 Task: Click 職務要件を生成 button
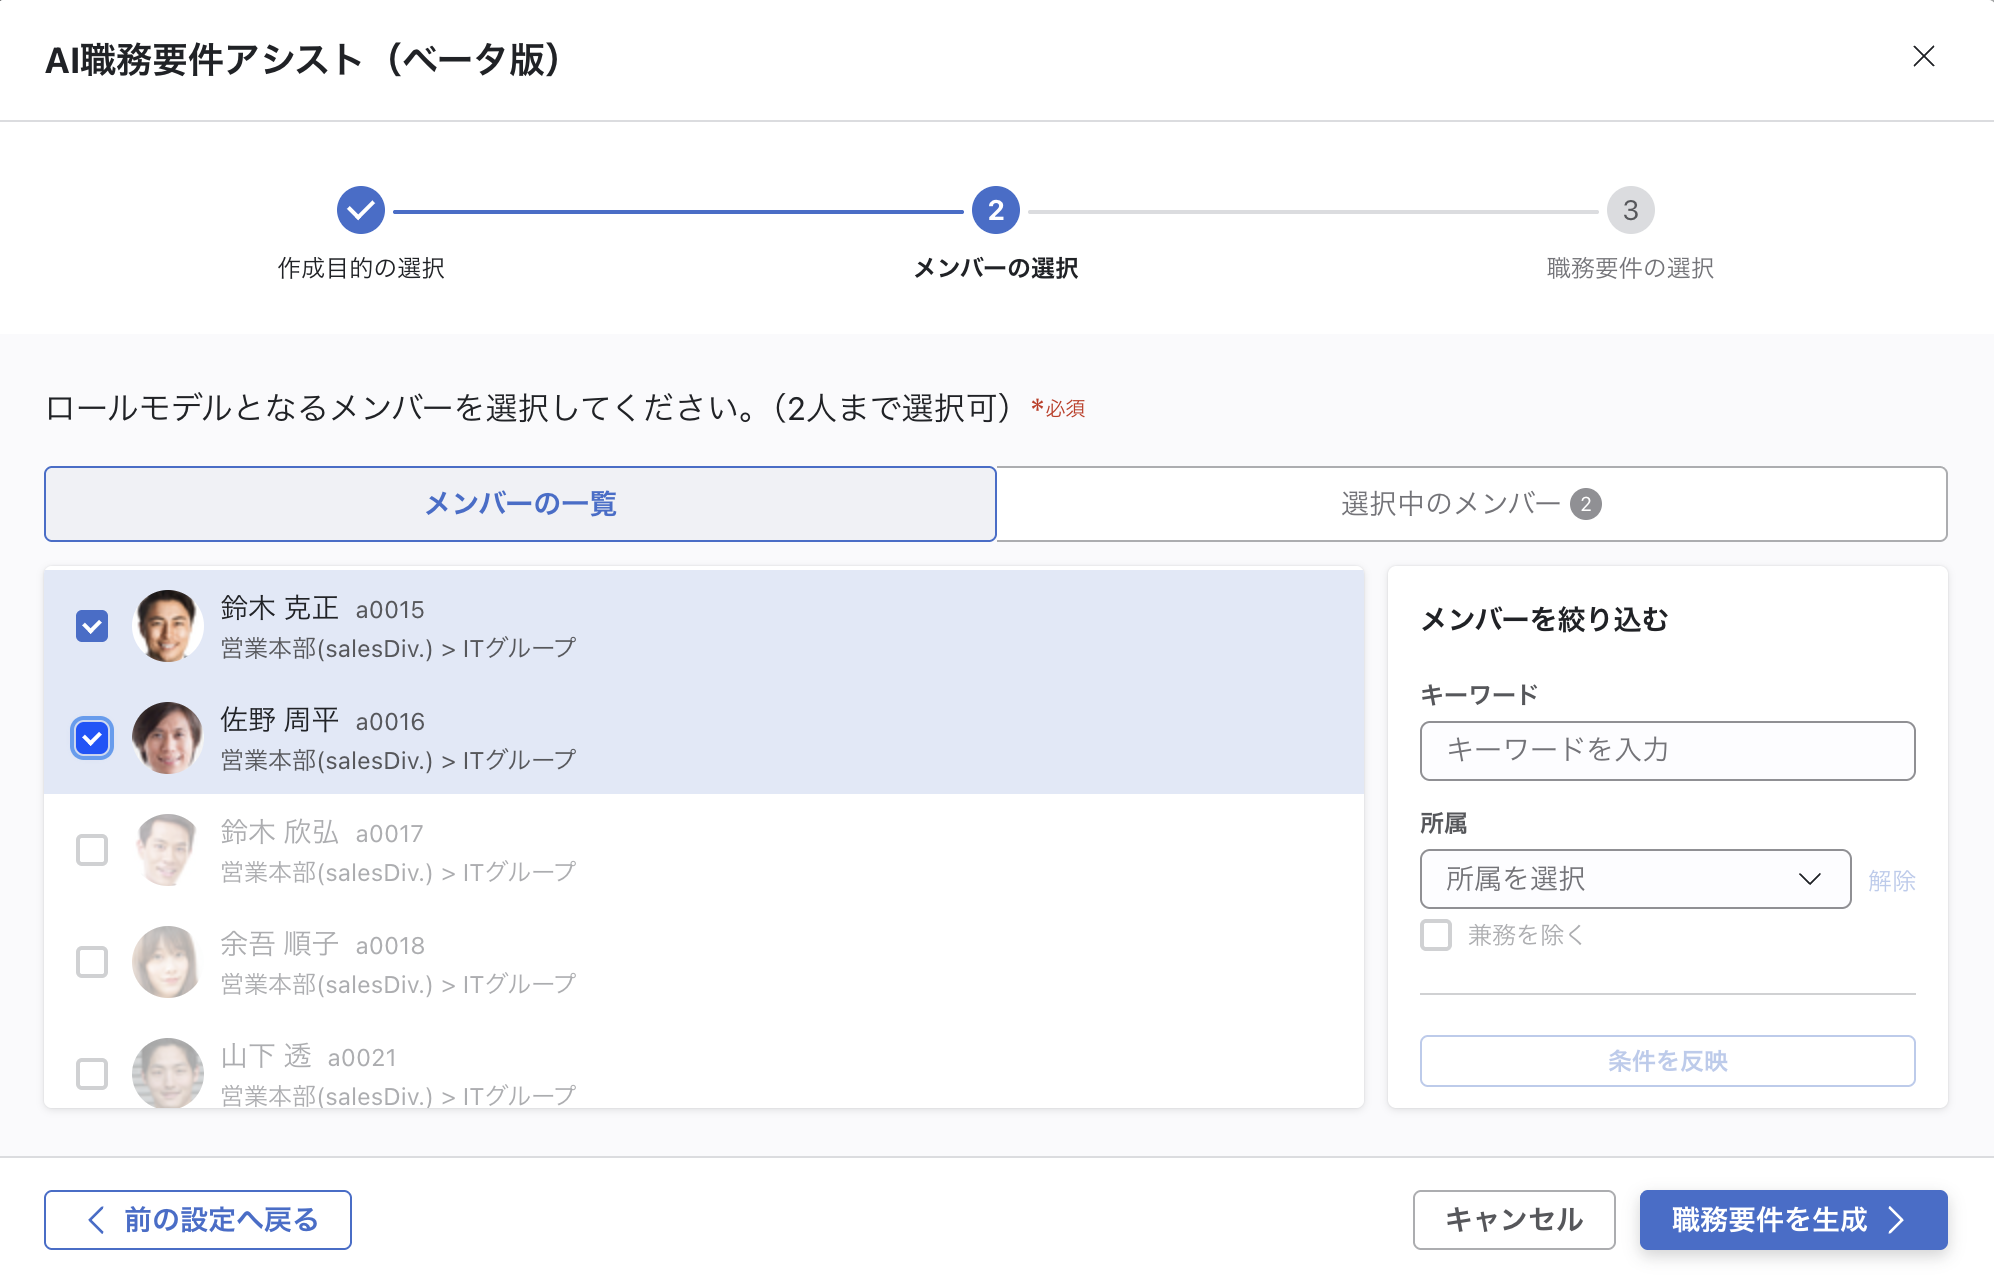1793,1220
